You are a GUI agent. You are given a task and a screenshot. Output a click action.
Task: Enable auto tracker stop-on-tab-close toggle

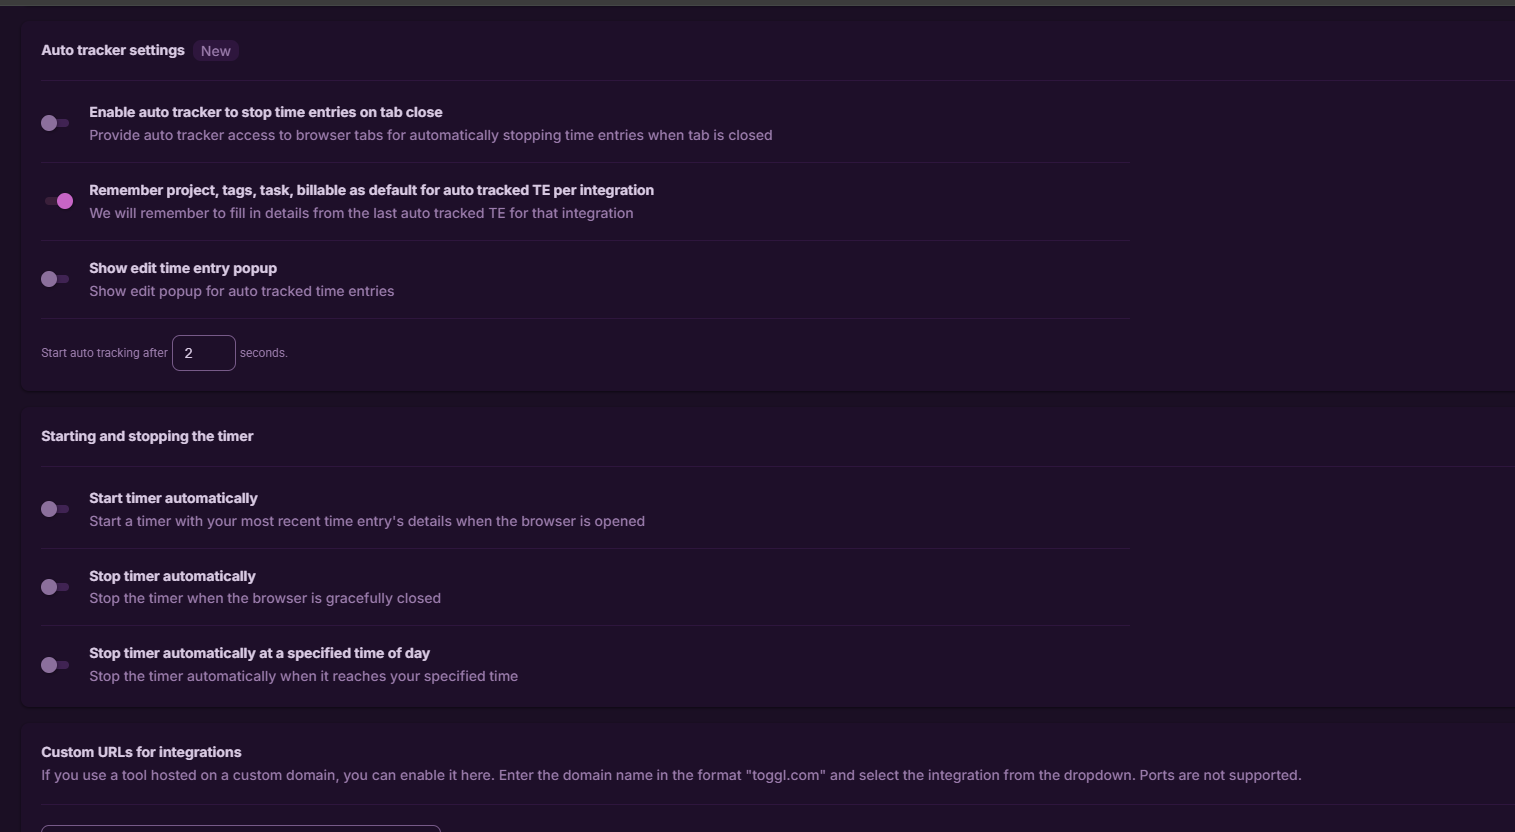tap(55, 123)
